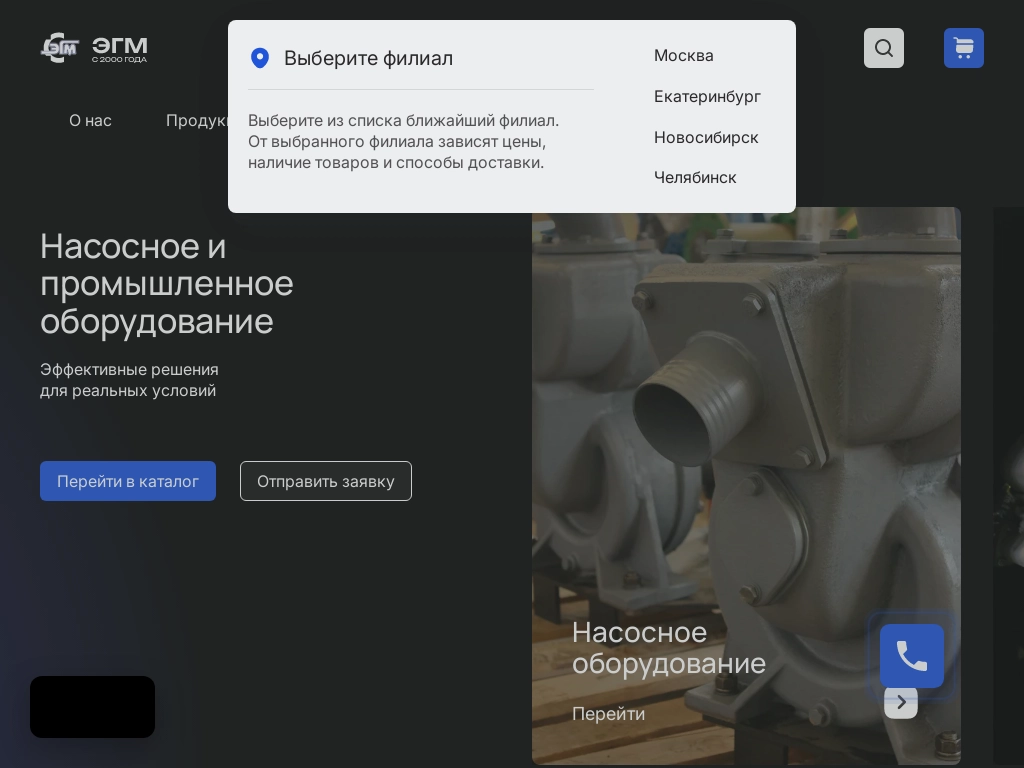Viewport: 1024px width, 768px height.
Task: Open the Продукция menu item
Action: coord(197,121)
